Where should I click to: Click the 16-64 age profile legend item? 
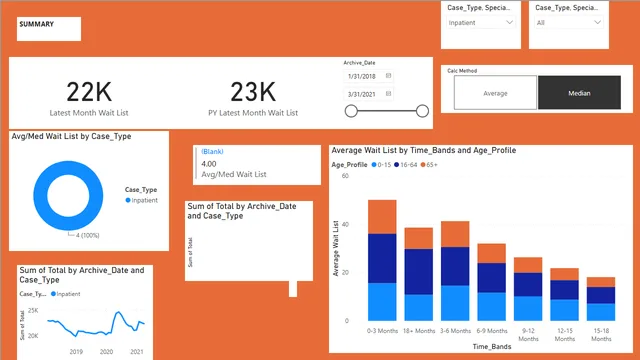405,164
